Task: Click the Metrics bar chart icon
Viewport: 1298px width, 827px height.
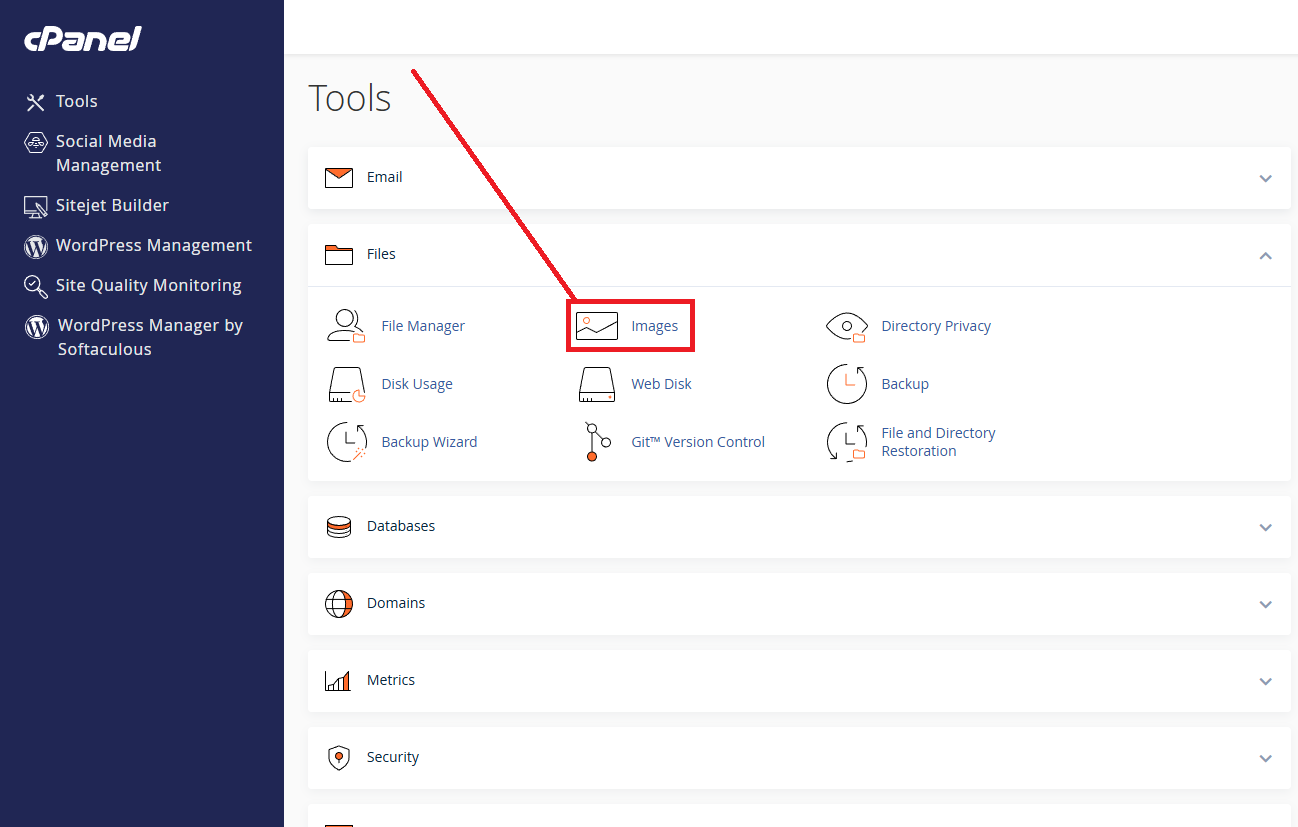Action: click(338, 681)
